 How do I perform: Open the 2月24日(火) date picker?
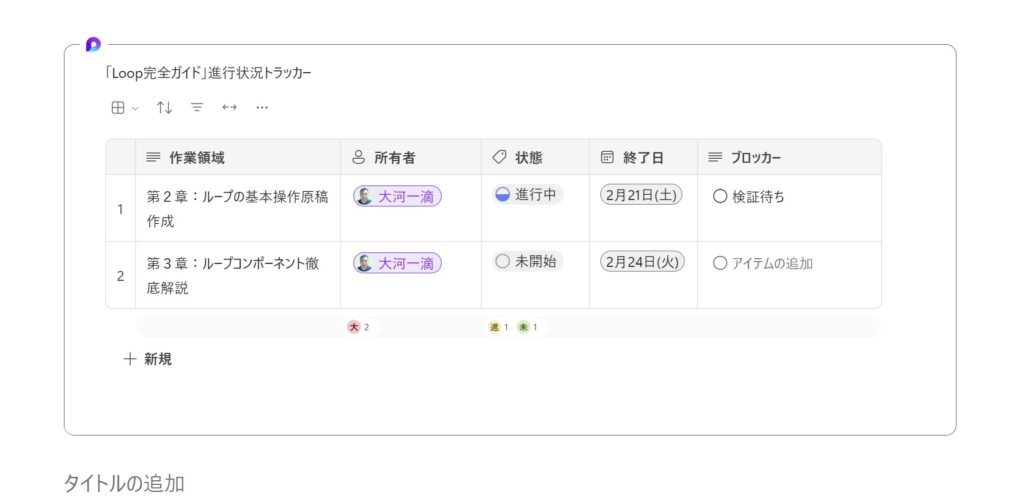(x=641, y=262)
